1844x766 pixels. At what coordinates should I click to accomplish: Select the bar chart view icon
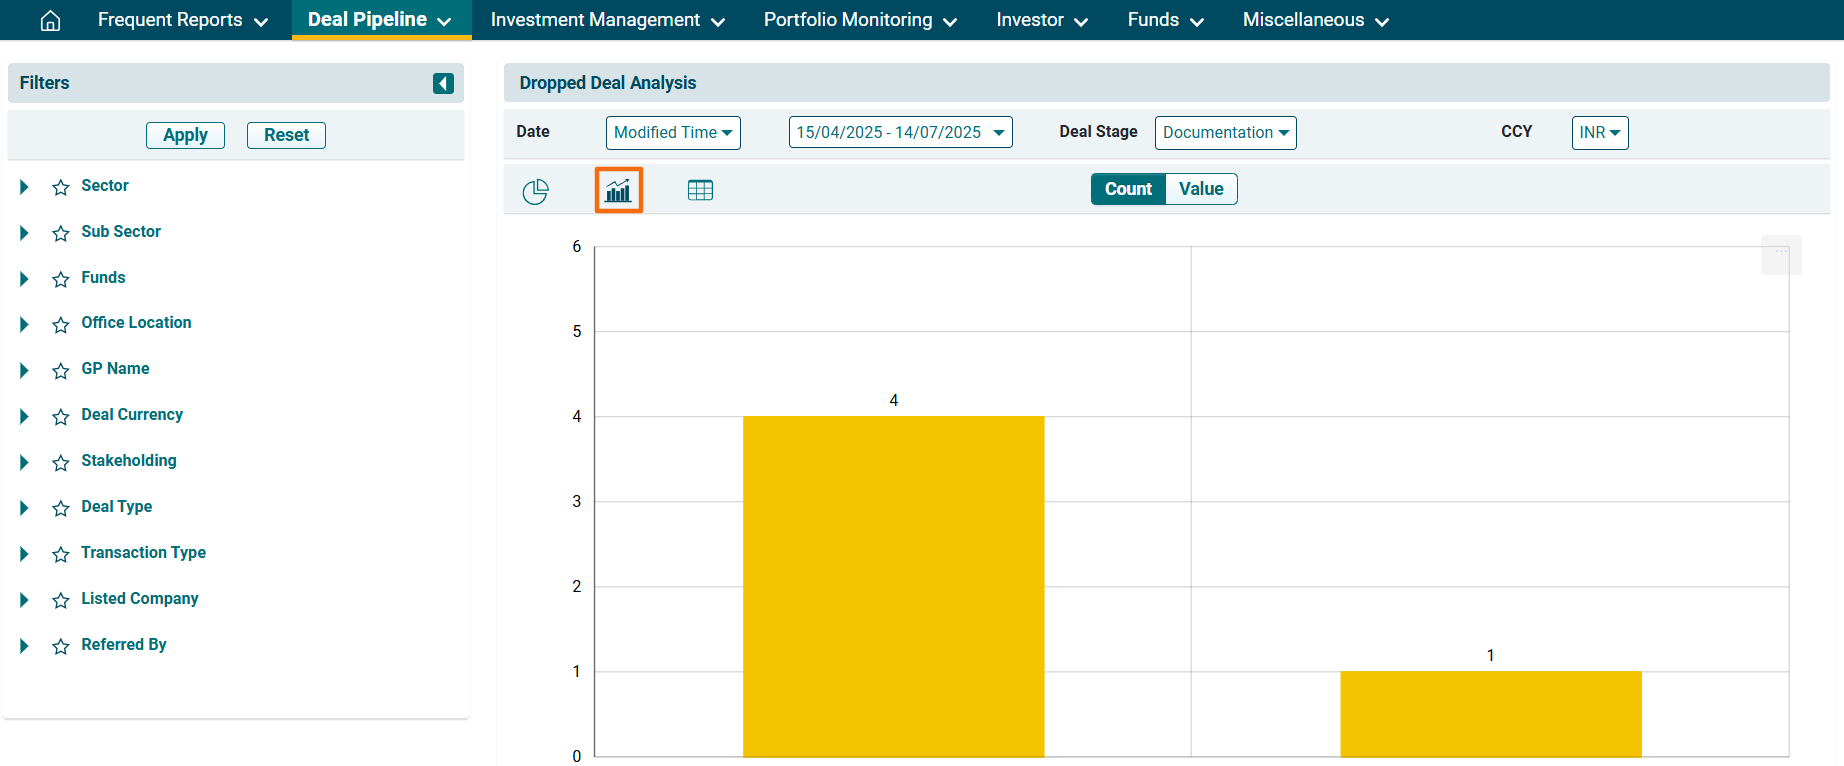(x=618, y=190)
